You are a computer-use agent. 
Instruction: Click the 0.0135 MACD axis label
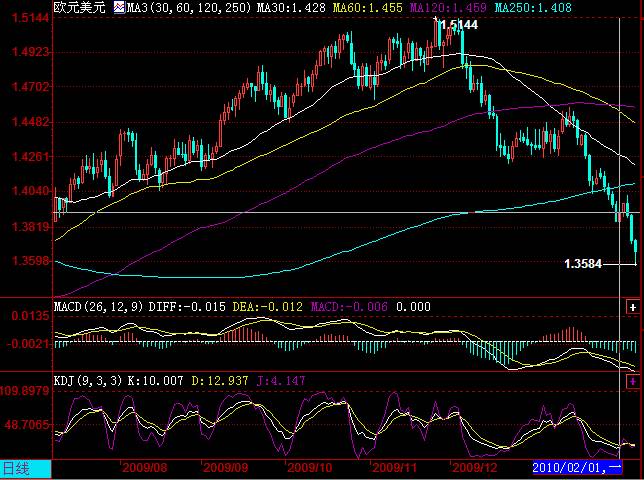coord(30,316)
